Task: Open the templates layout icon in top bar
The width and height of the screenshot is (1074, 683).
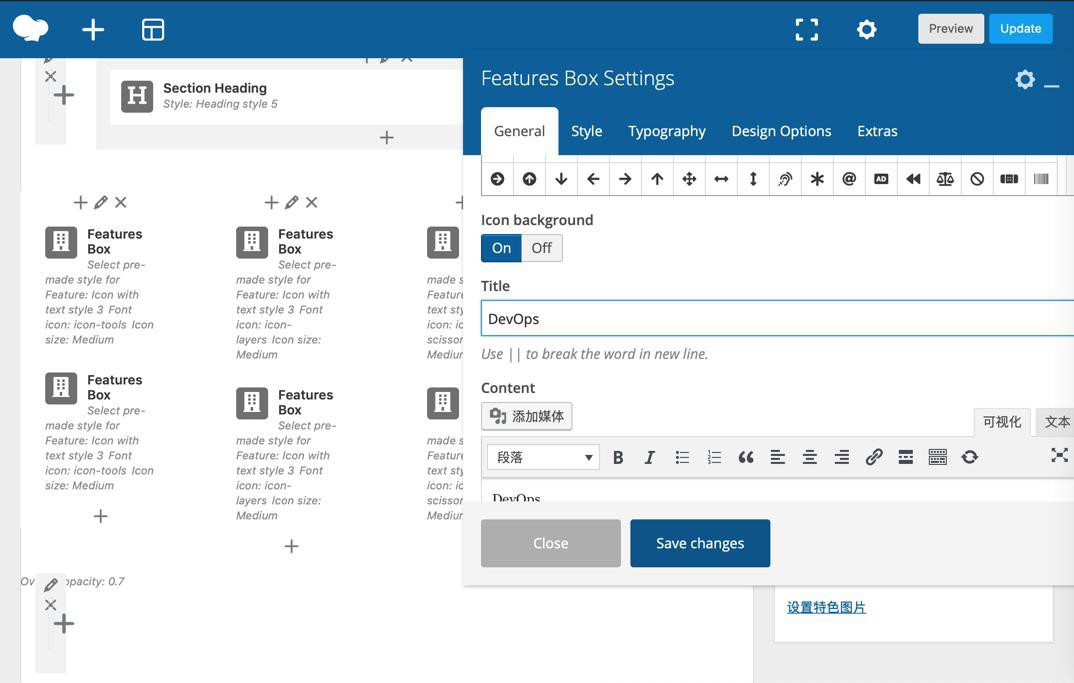Action: click(x=153, y=30)
